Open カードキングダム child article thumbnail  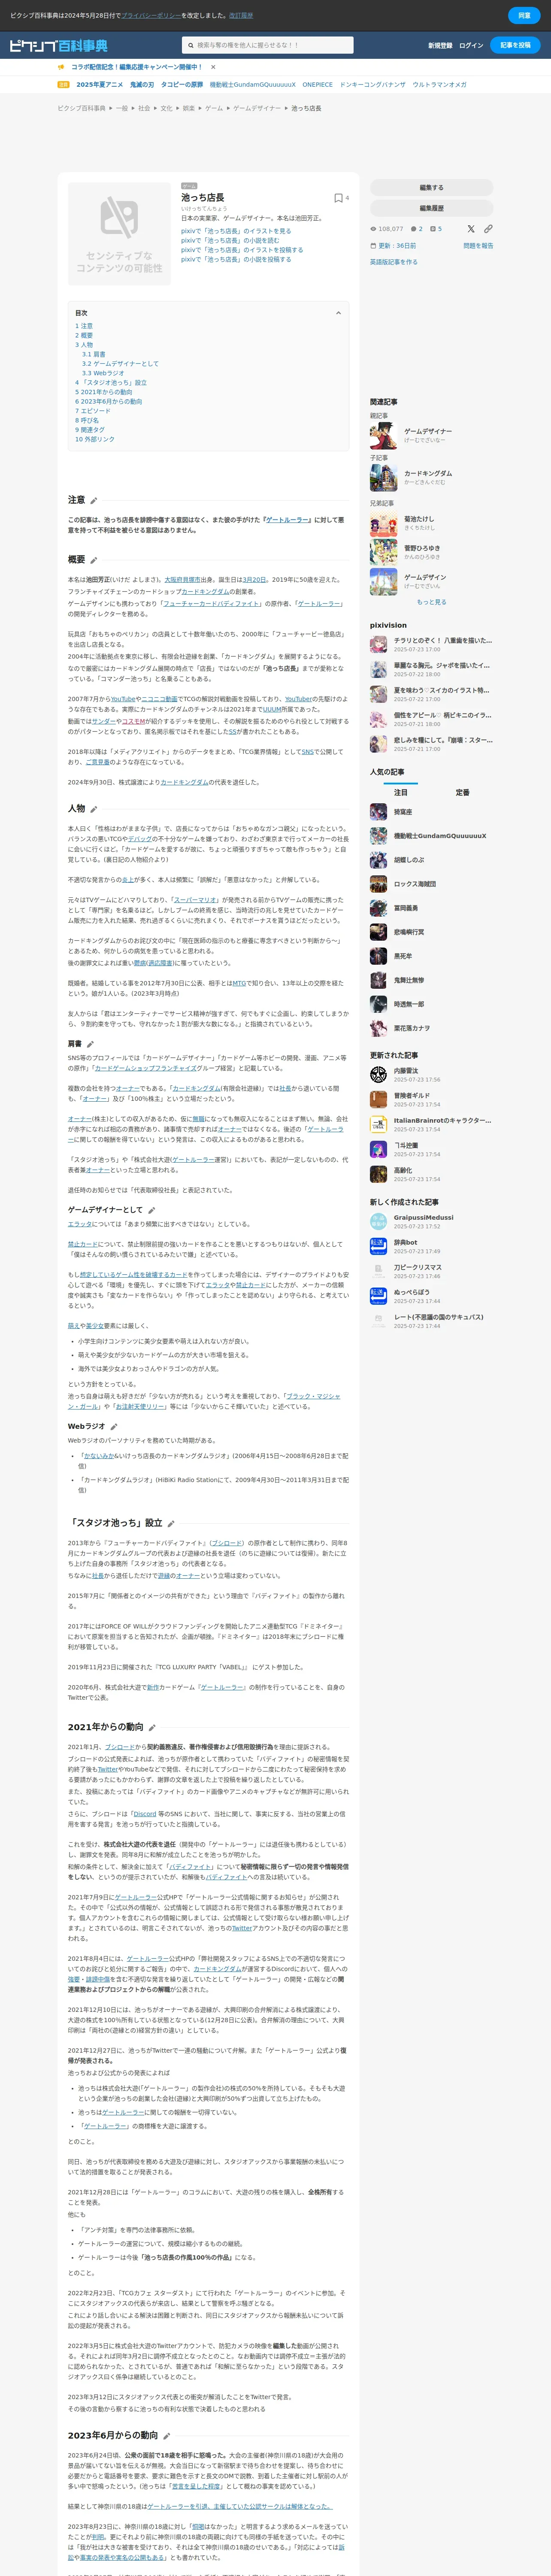(383, 477)
